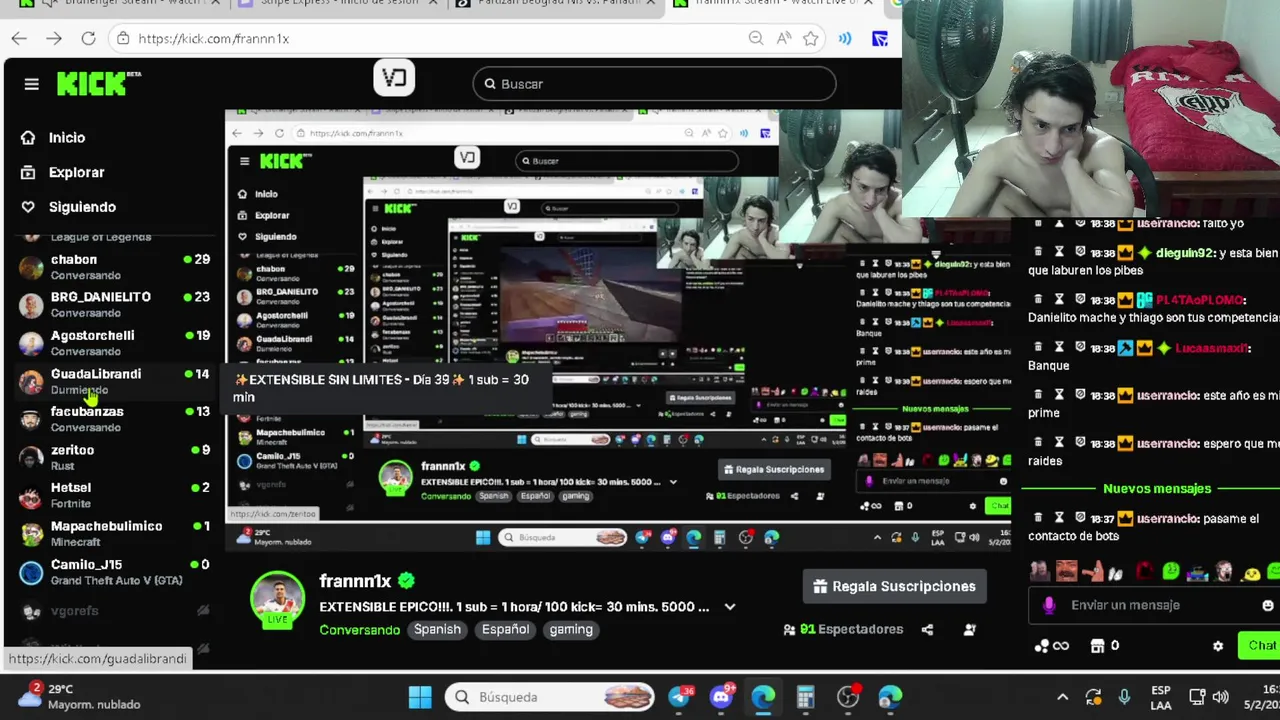Screen dimensions: 1280x720
Task: Click username PL4TAoPLOMO in chat
Action: tap(1201, 300)
